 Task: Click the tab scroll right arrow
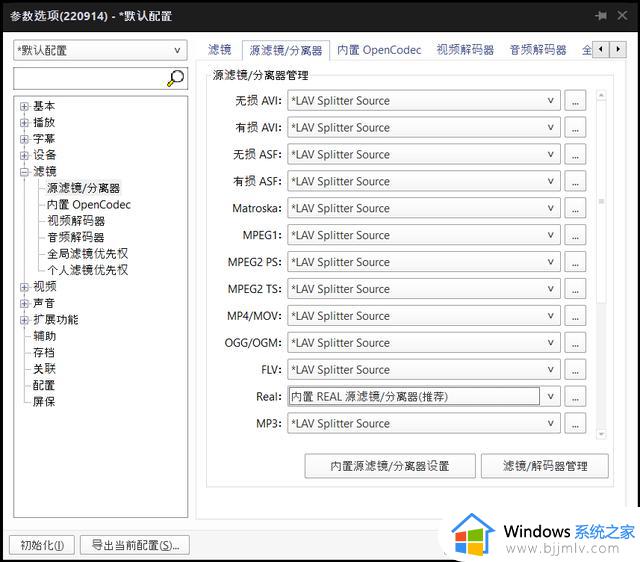[x=618, y=49]
